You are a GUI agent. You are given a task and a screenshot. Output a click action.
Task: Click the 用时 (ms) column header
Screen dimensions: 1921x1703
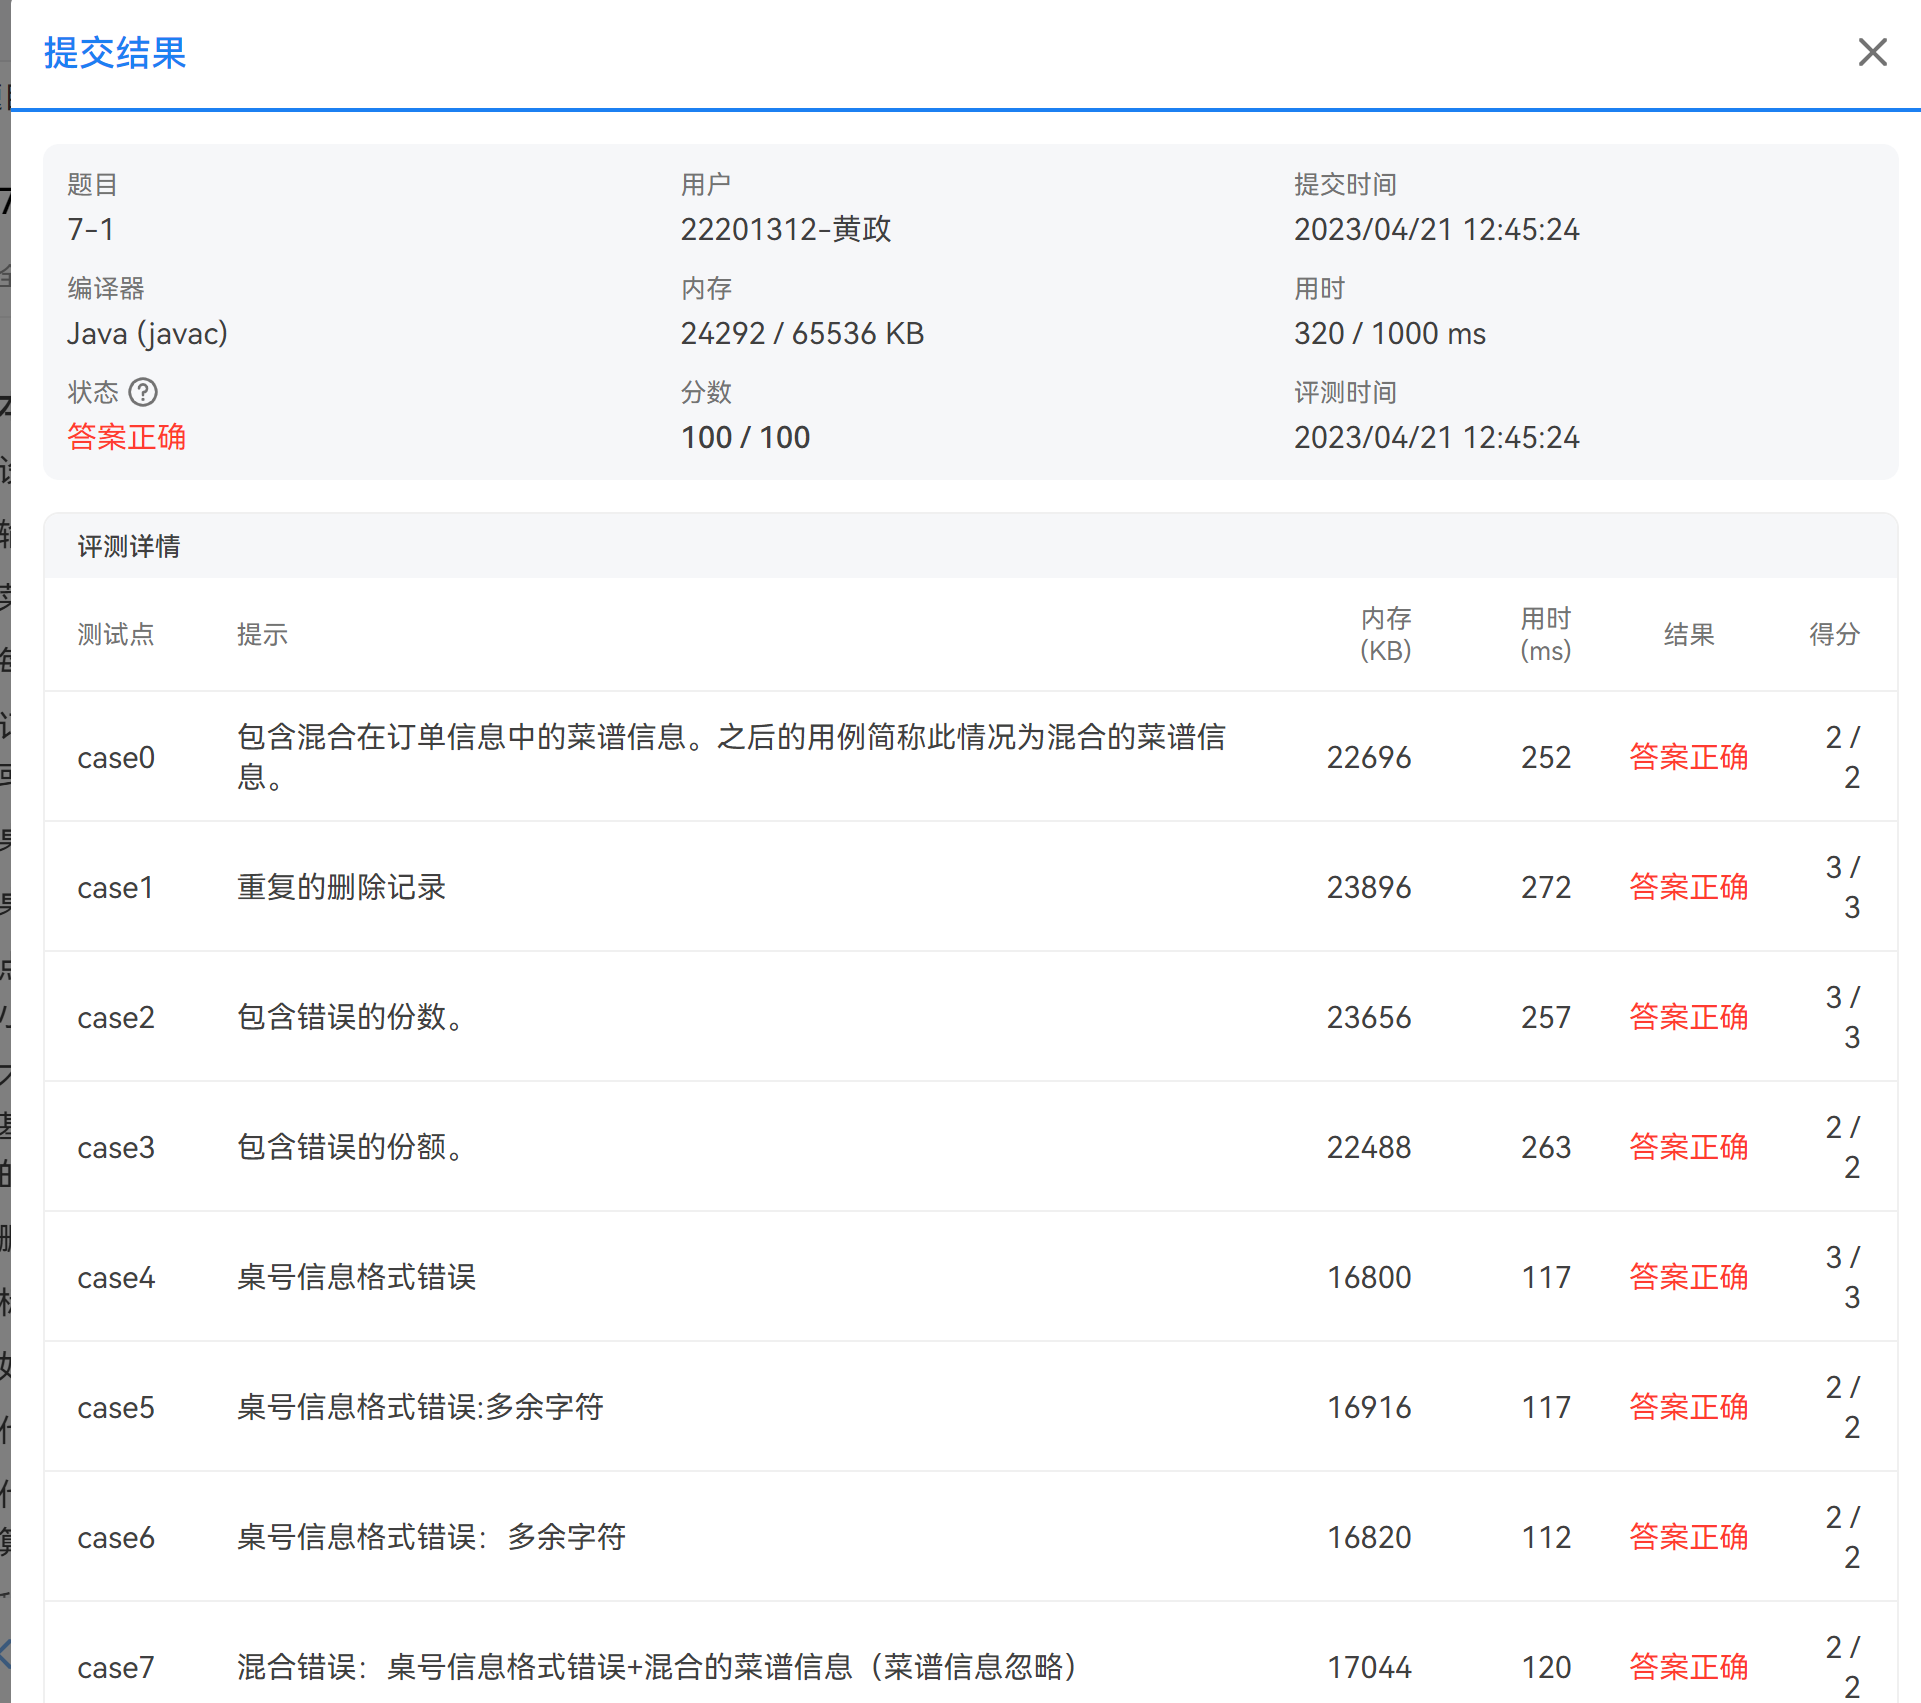(x=1545, y=634)
